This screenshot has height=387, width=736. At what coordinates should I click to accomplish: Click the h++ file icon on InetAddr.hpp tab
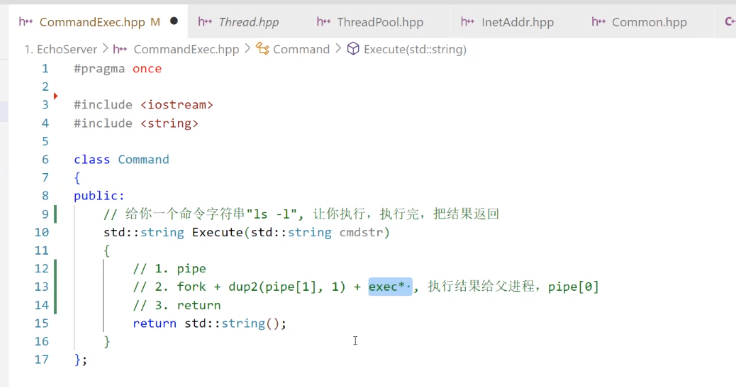point(468,22)
